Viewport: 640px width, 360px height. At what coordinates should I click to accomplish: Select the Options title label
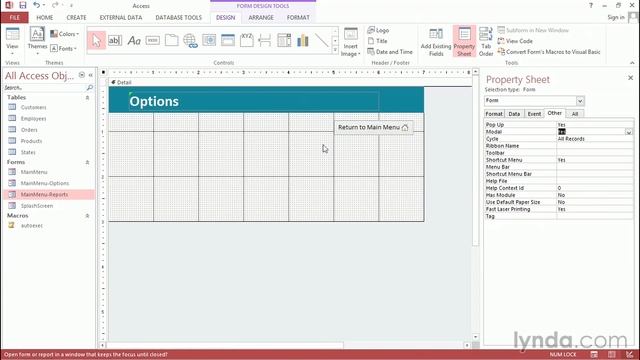[253, 101]
